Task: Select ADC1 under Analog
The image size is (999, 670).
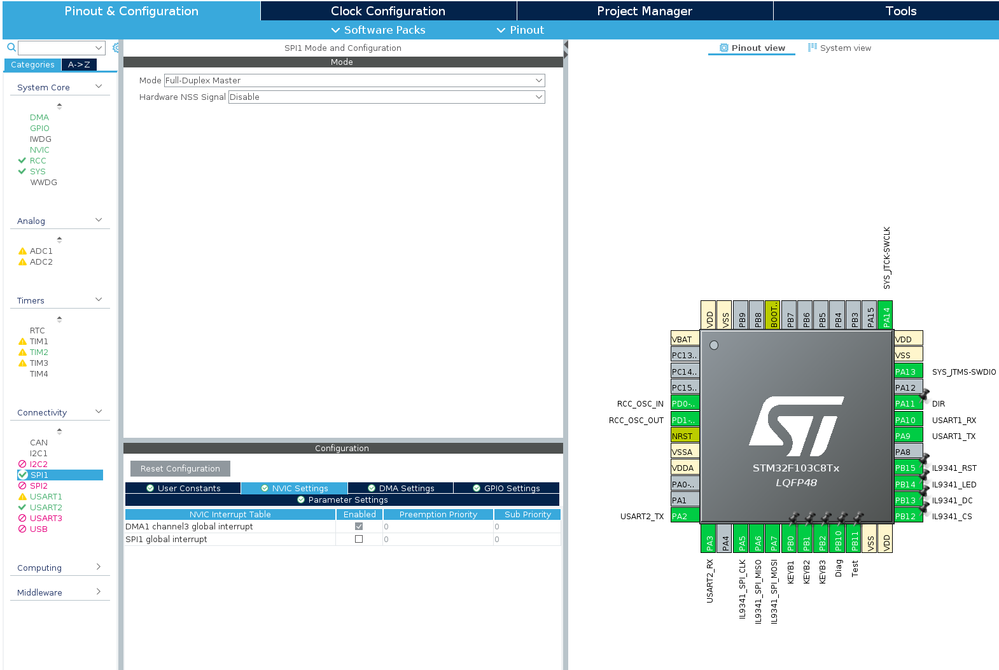Action: (x=41, y=251)
